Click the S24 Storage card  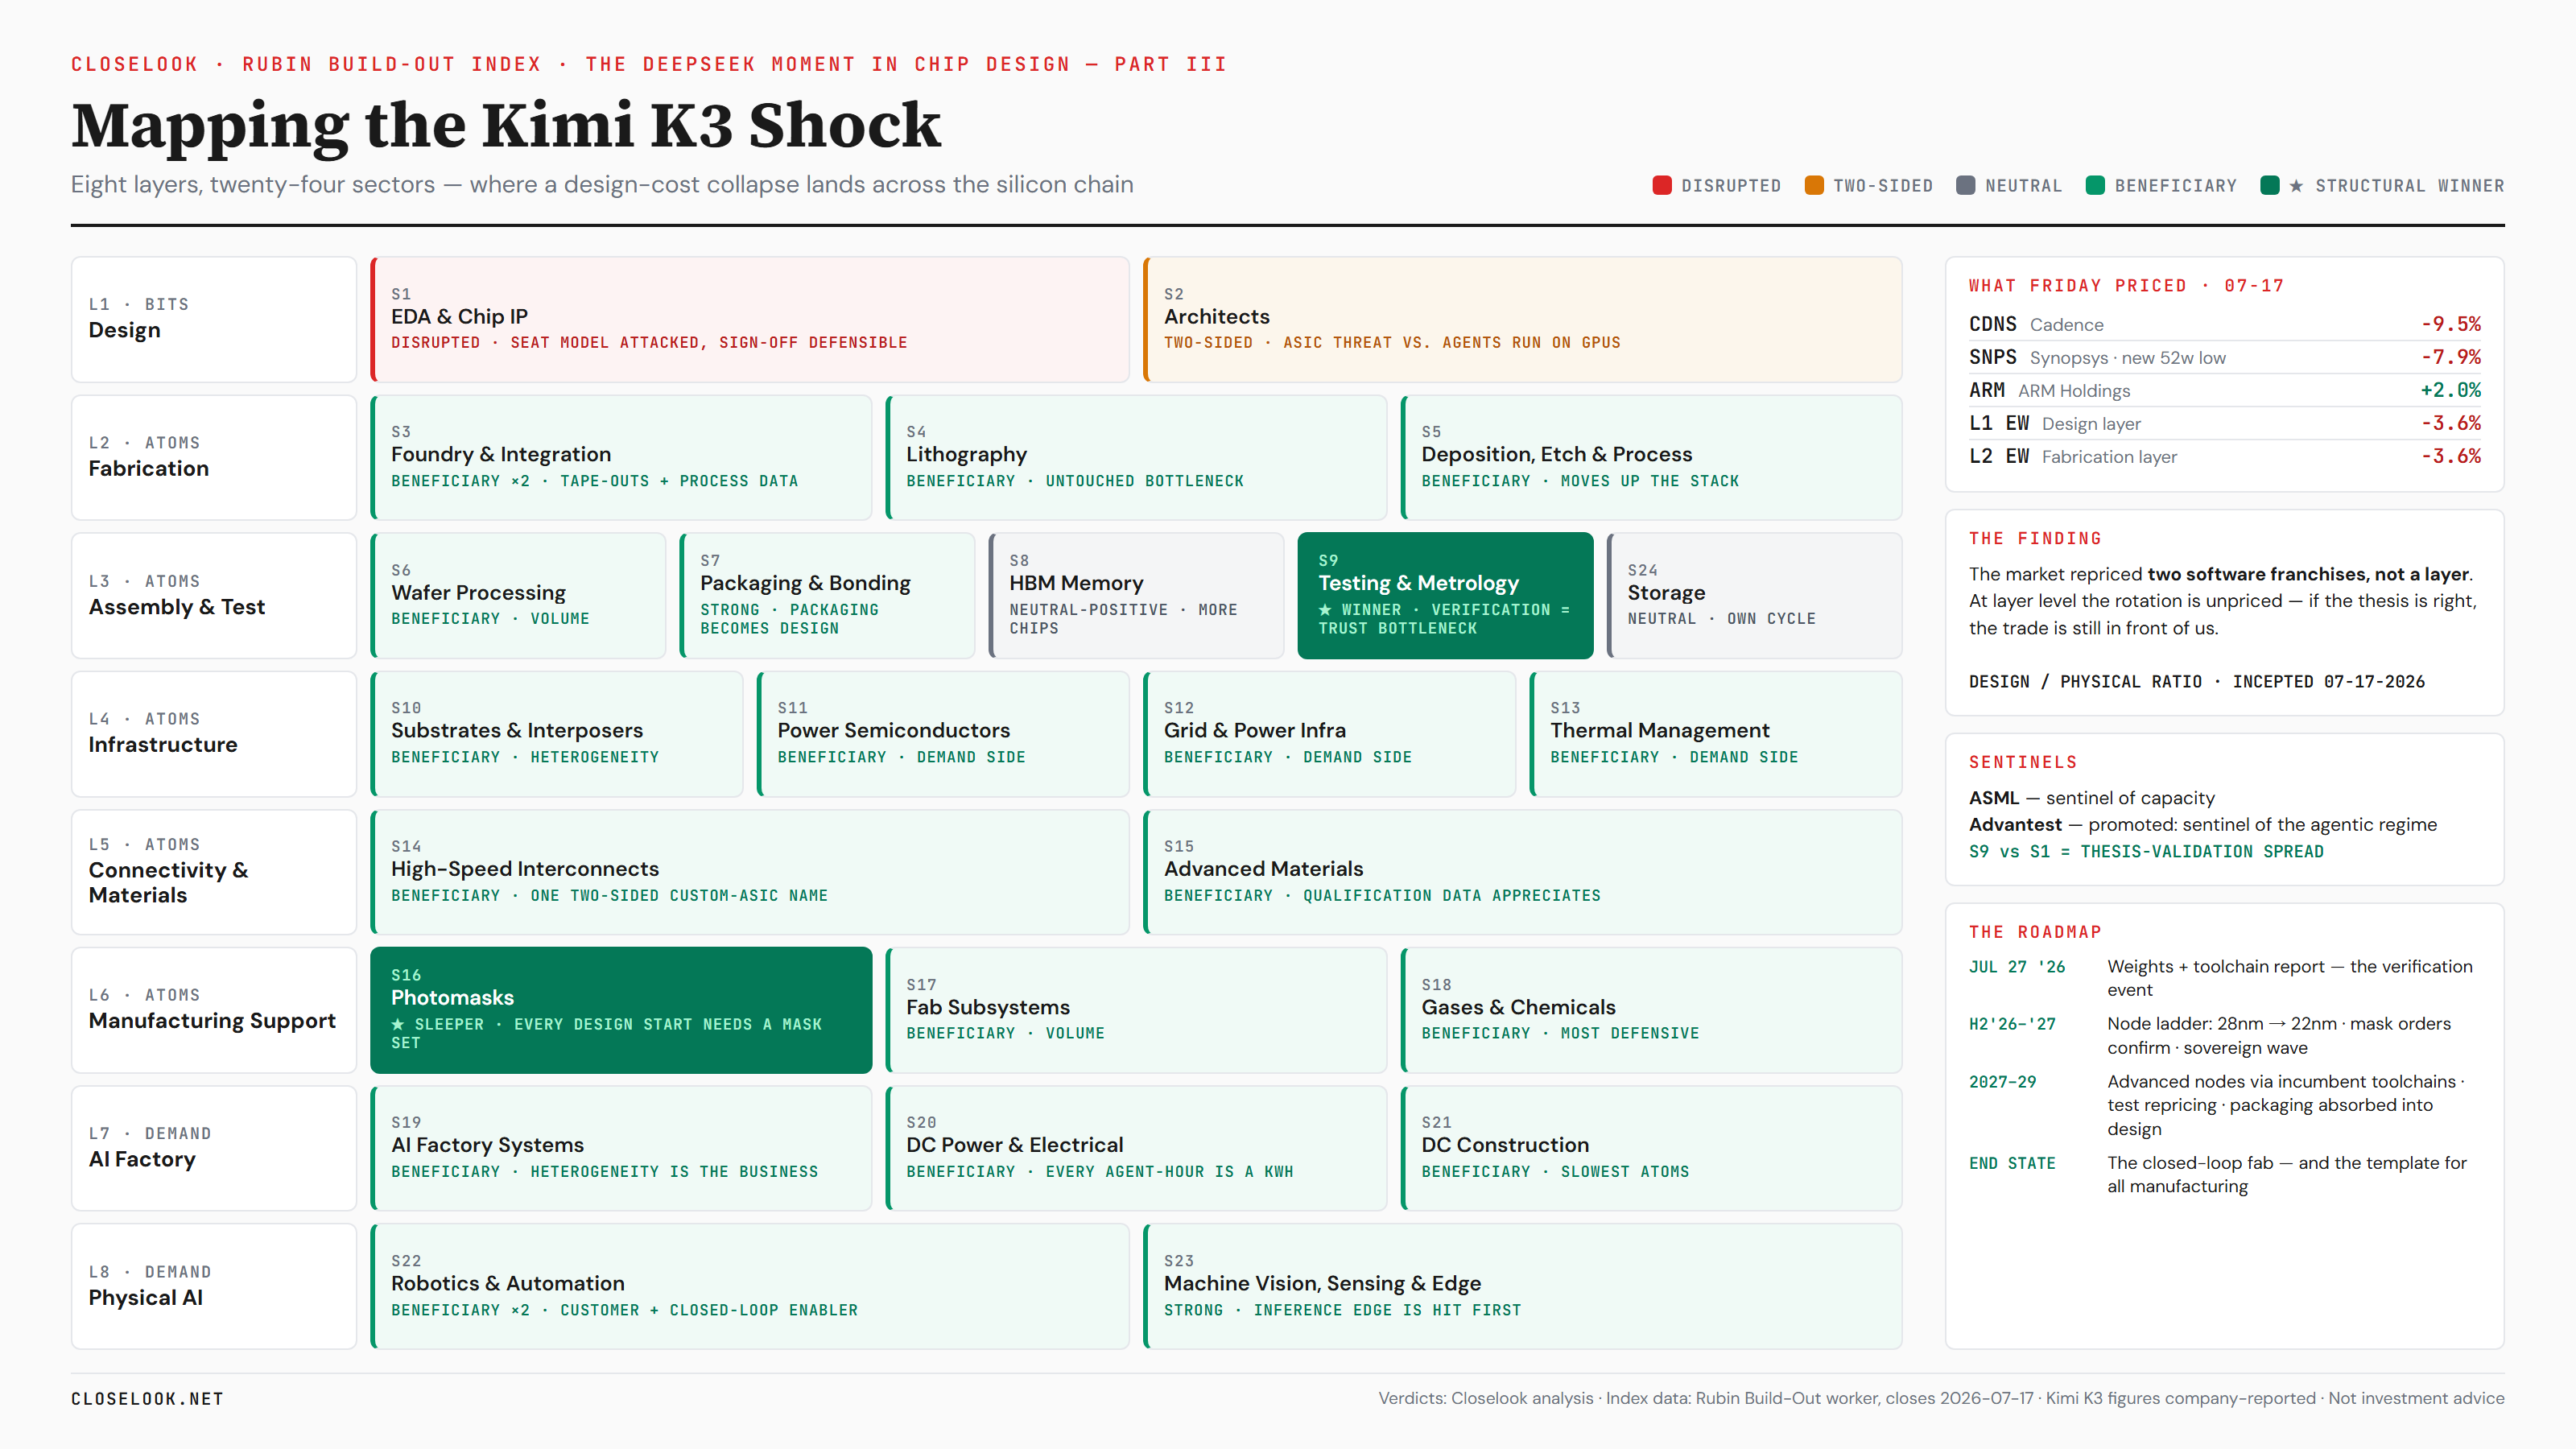pyautogui.click(x=1754, y=596)
